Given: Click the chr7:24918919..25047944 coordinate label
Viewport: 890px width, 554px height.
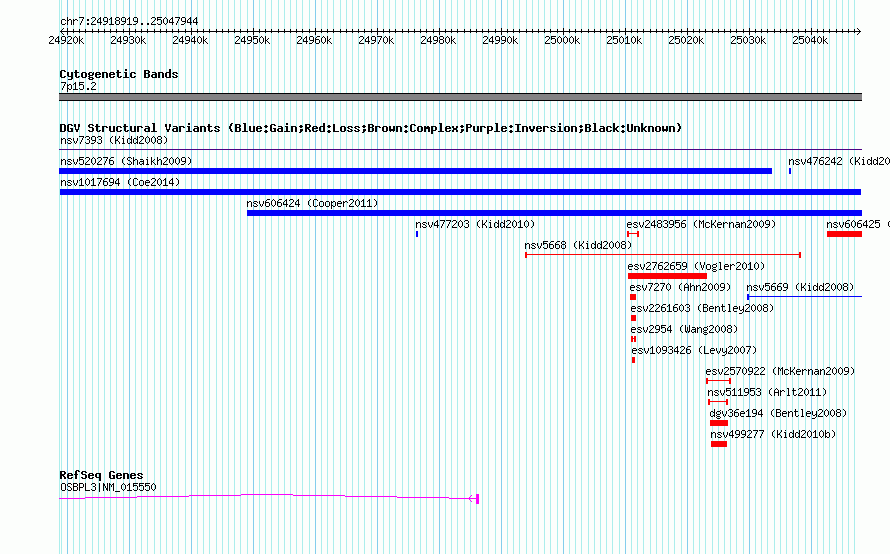Looking at the screenshot, I should point(129,21).
